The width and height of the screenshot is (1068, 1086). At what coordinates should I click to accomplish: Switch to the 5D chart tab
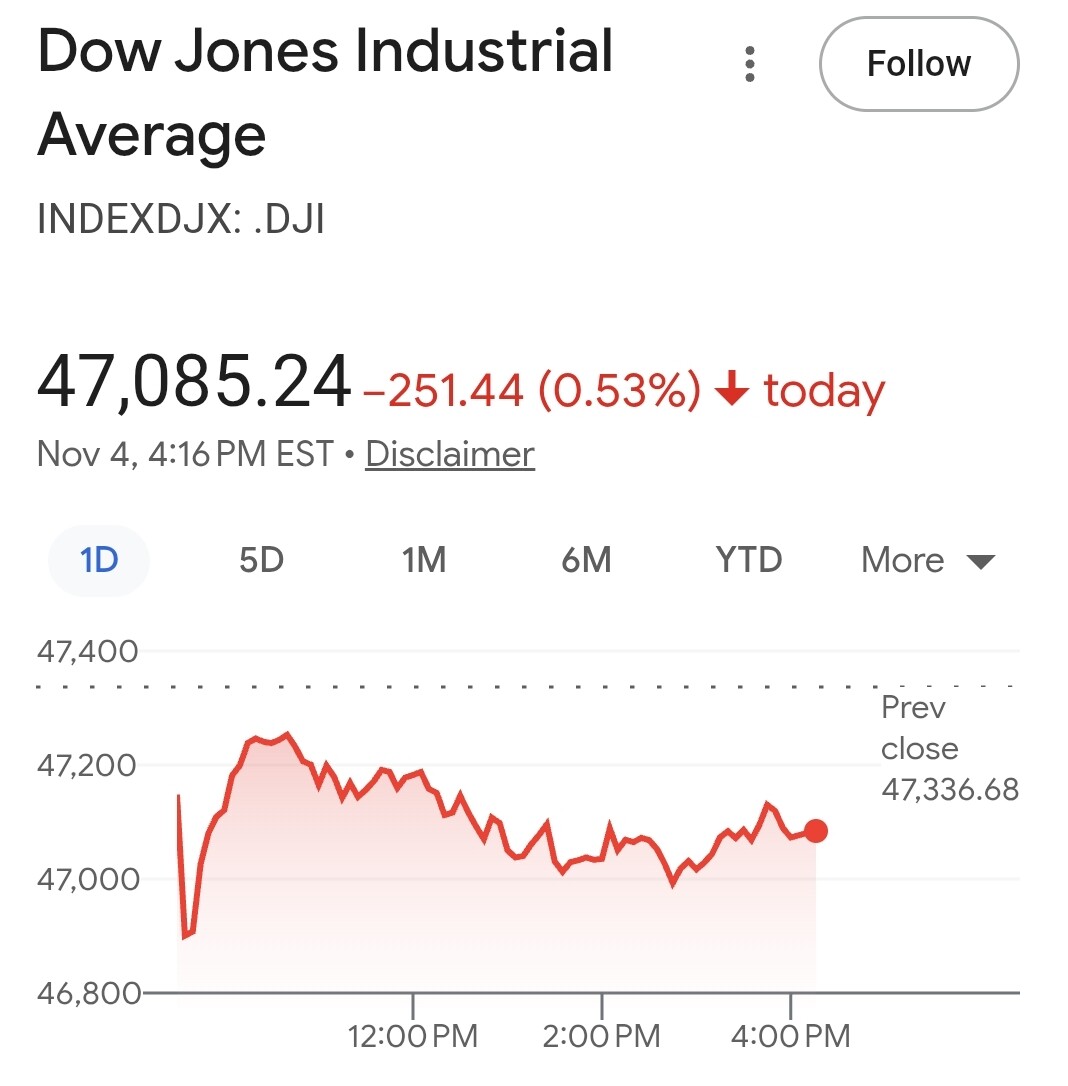click(x=261, y=560)
